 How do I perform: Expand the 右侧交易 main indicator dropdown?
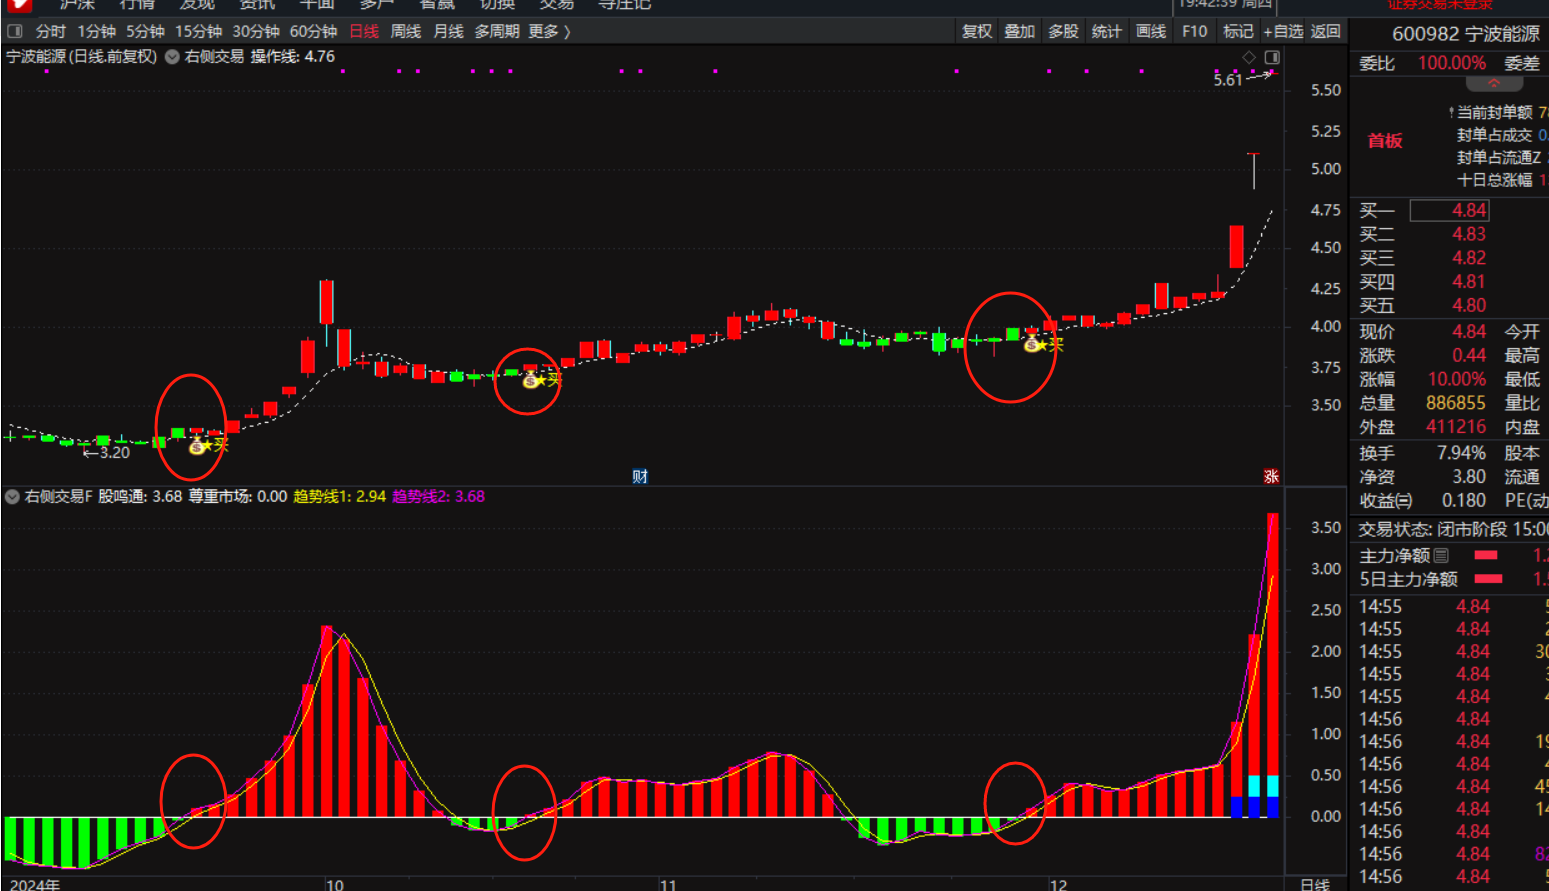pyautogui.click(x=172, y=57)
